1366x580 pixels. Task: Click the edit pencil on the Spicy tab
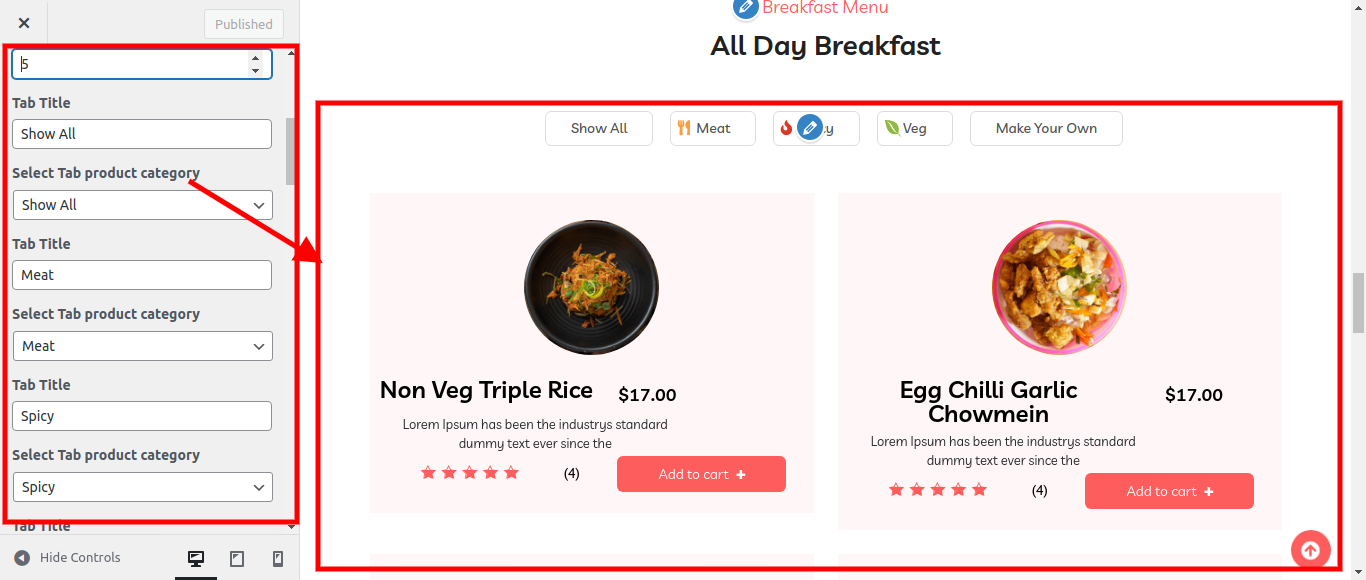click(810, 128)
